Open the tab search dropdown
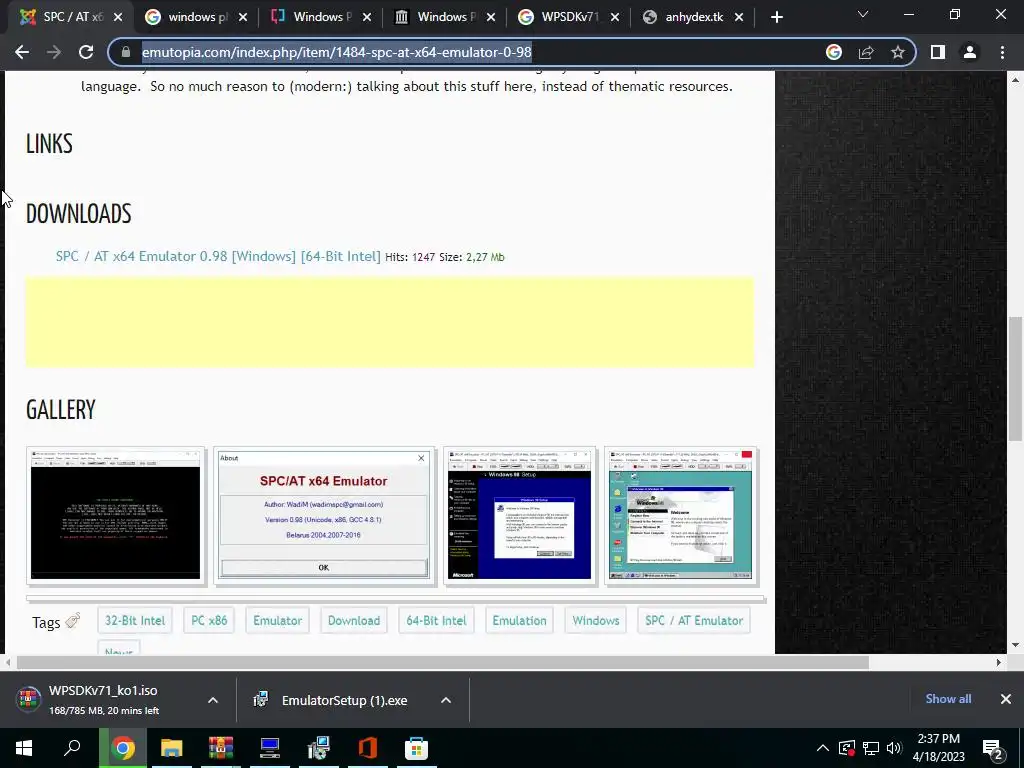The height and width of the screenshot is (768, 1024). click(863, 14)
